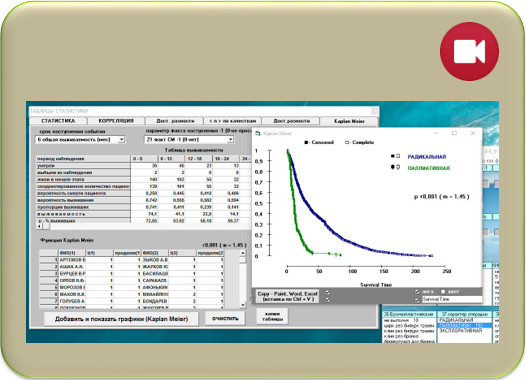Select the 'вероятность смерти пациента' row header
Screen dimensions: 526x380
coord(83,193)
